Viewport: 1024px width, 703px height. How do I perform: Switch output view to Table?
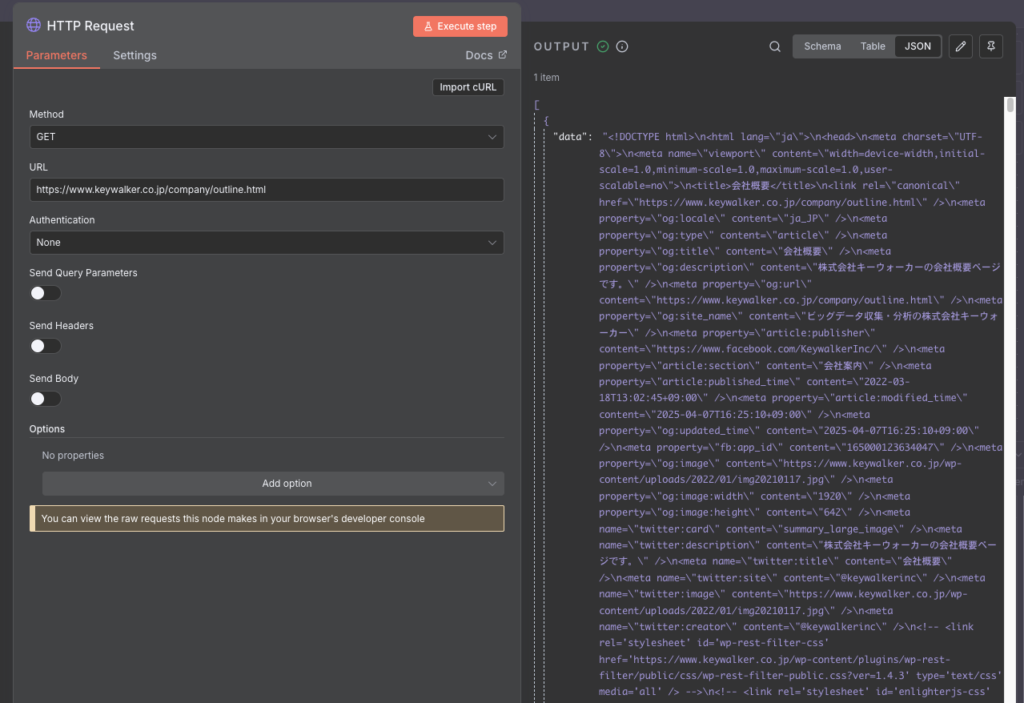tap(872, 45)
